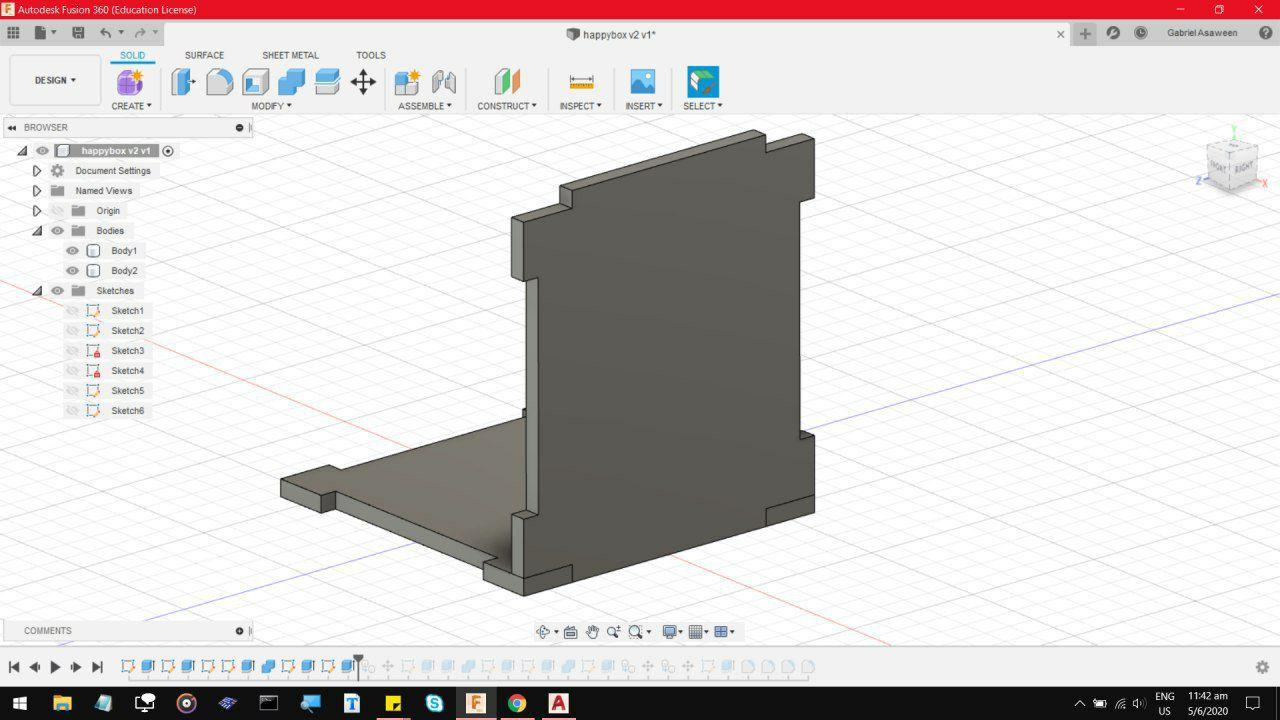
Task: Click the Zoom magnifier with plus
Action: 613,632
